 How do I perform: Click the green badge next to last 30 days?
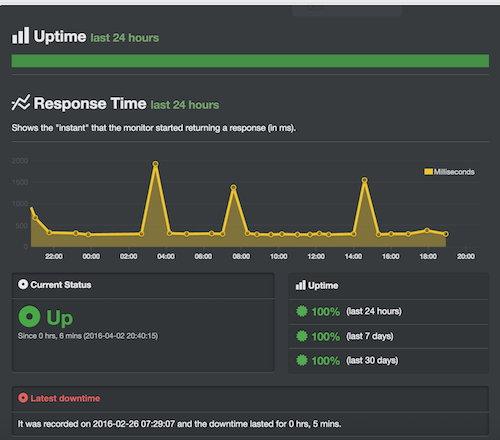(x=302, y=360)
